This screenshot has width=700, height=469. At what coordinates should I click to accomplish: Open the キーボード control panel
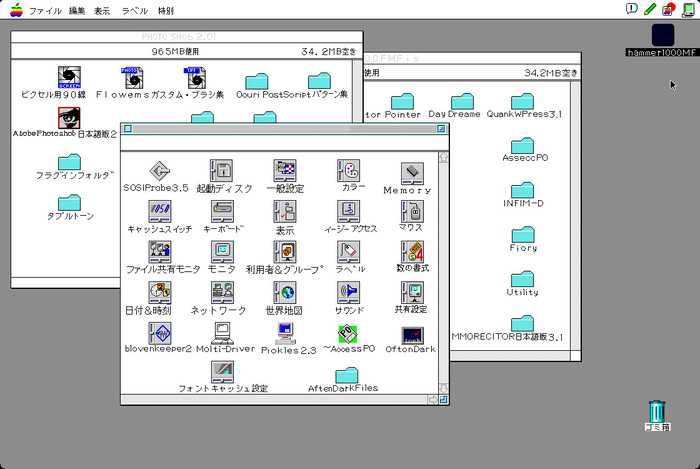221,211
